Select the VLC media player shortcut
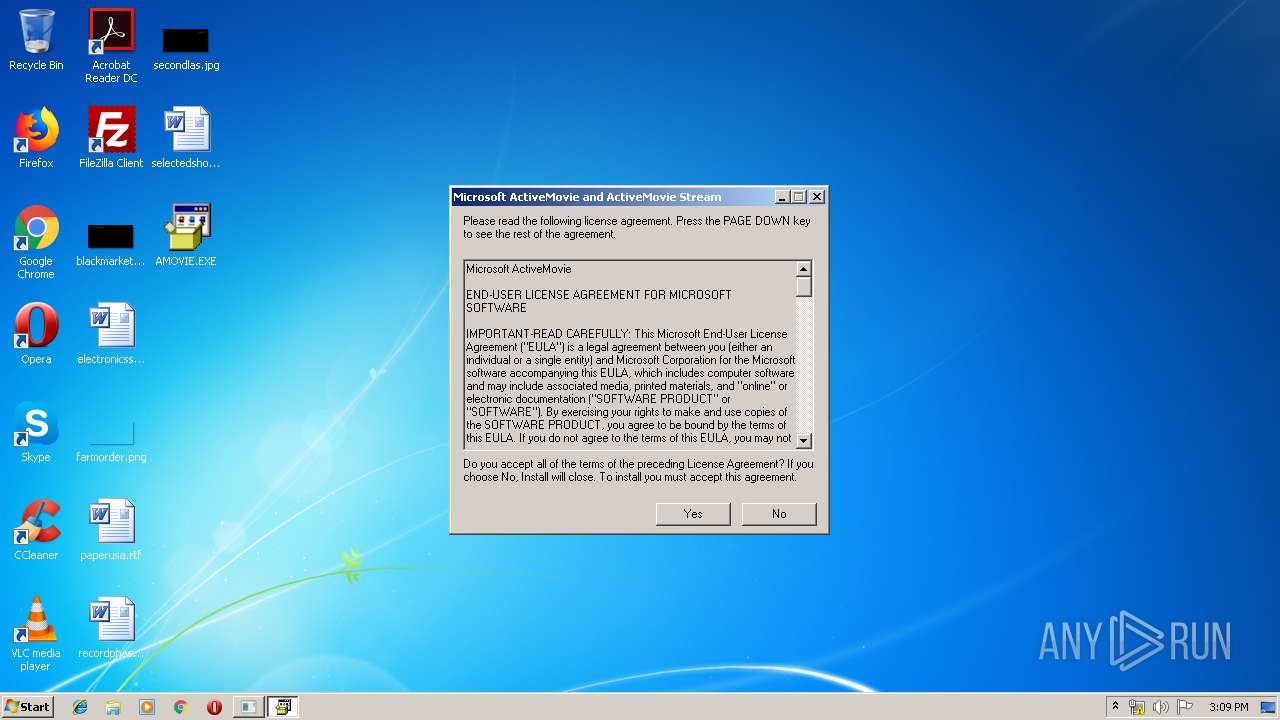This screenshot has width=1280, height=720. (x=36, y=634)
